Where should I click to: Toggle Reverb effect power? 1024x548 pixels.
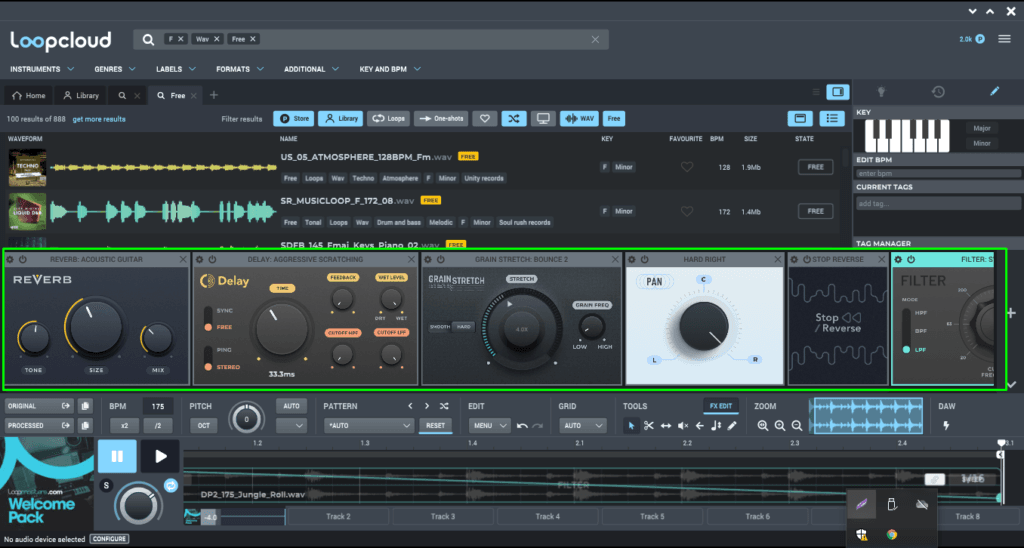click(23, 259)
